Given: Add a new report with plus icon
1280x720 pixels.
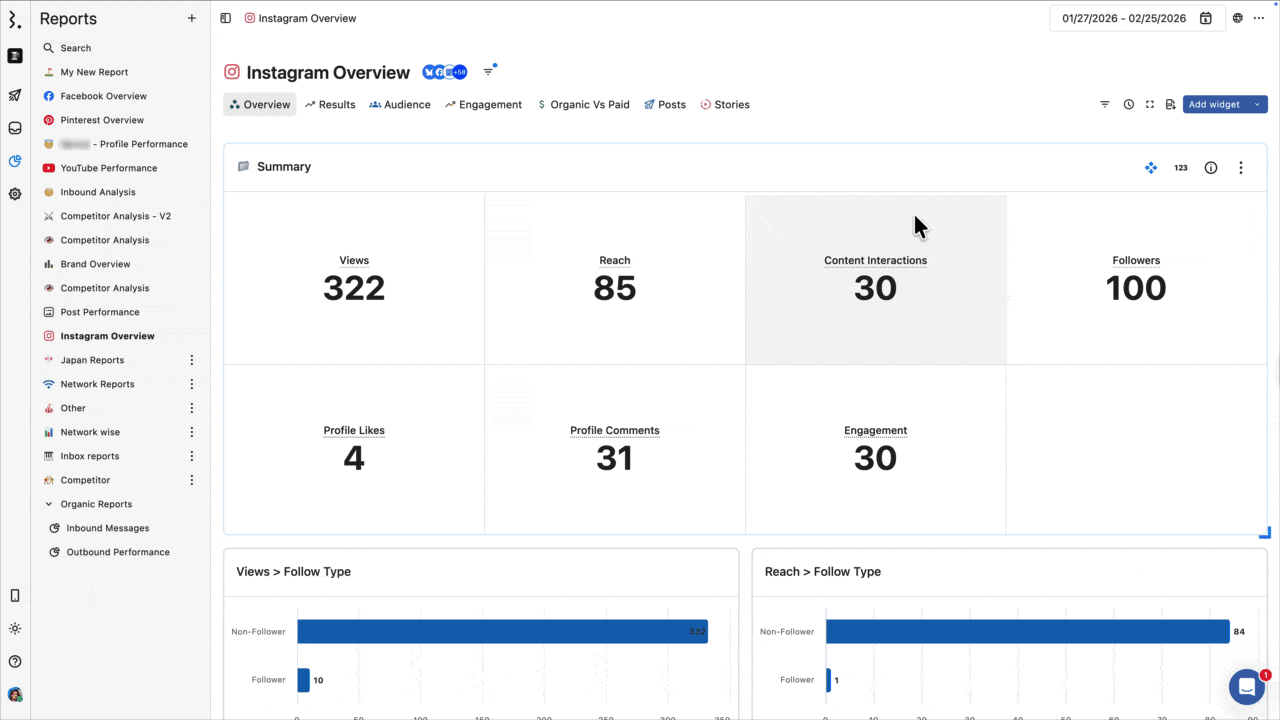Looking at the screenshot, I should [x=192, y=18].
